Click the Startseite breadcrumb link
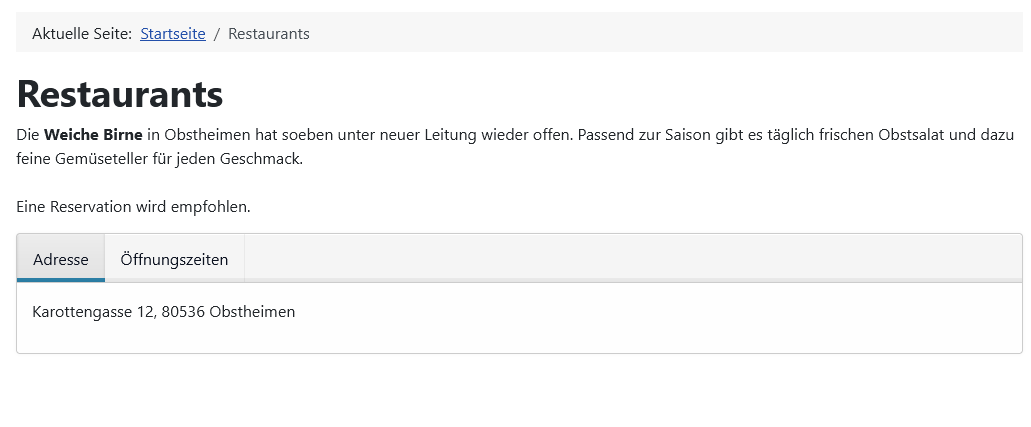This screenshot has width=1031, height=427. 172,34
